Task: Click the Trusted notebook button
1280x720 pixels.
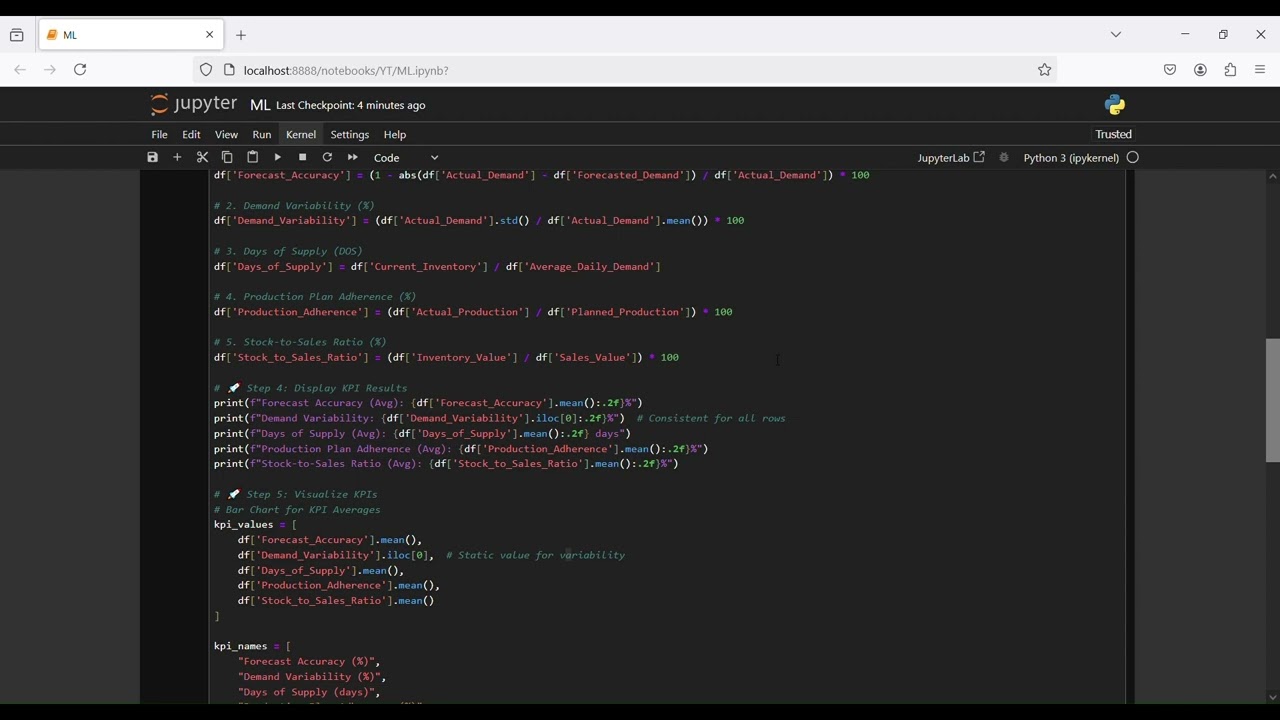Action: [1114, 135]
